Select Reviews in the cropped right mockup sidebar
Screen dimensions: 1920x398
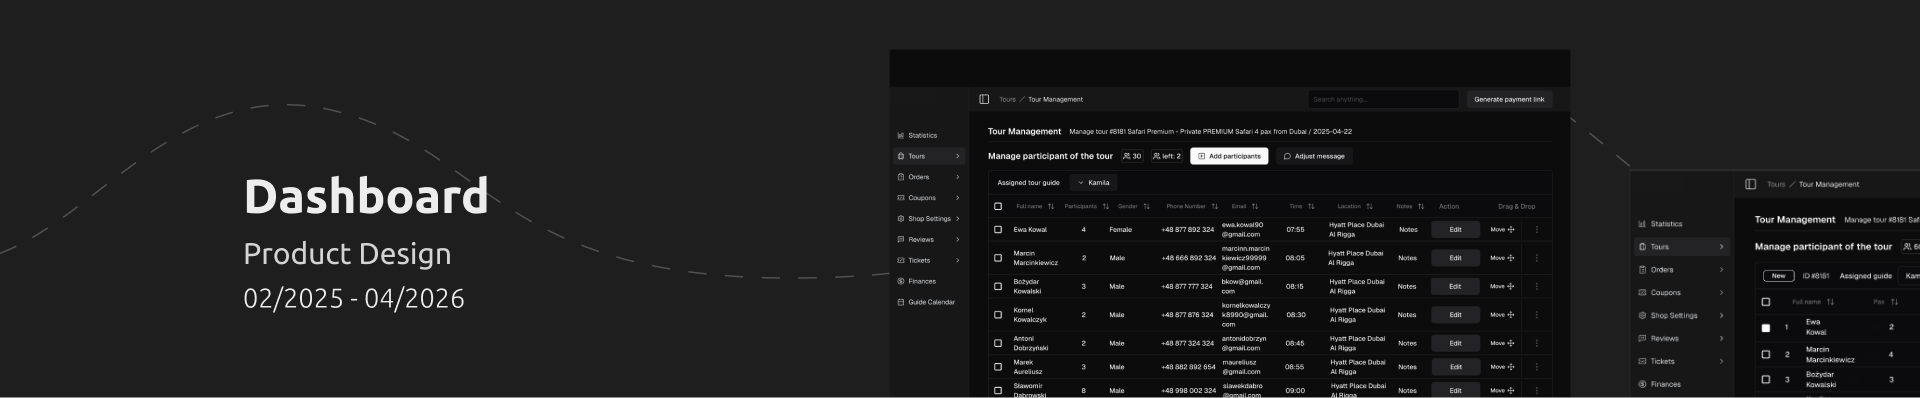pos(1682,338)
